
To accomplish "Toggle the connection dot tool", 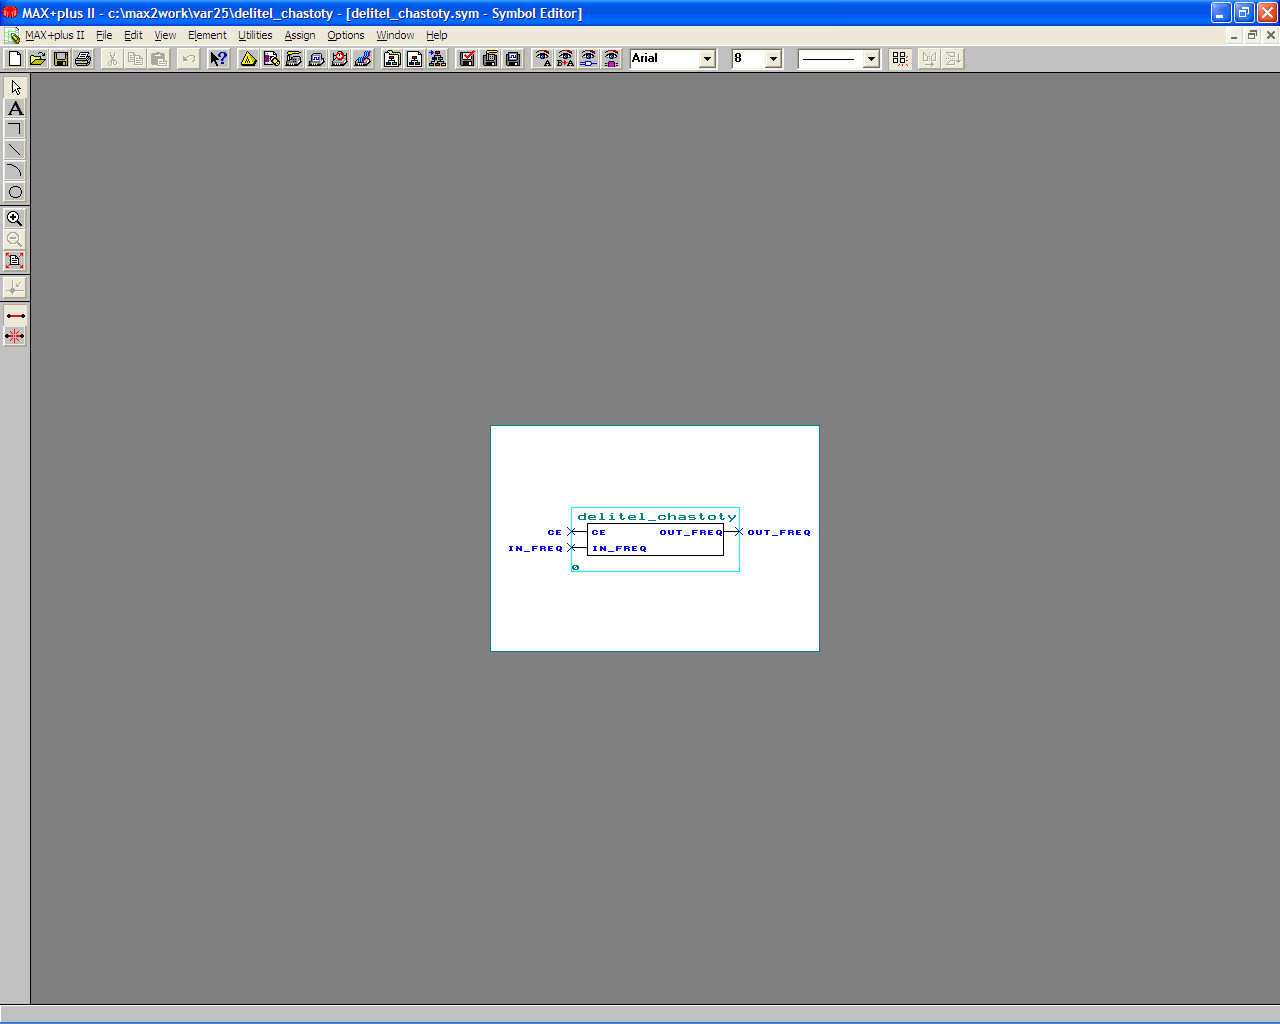I will point(15,288).
